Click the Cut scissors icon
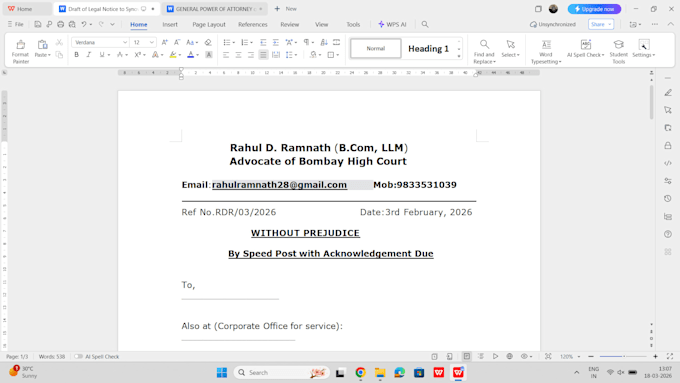Image resolution: width=680 pixels, height=383 pixels. tap(59, 42)
